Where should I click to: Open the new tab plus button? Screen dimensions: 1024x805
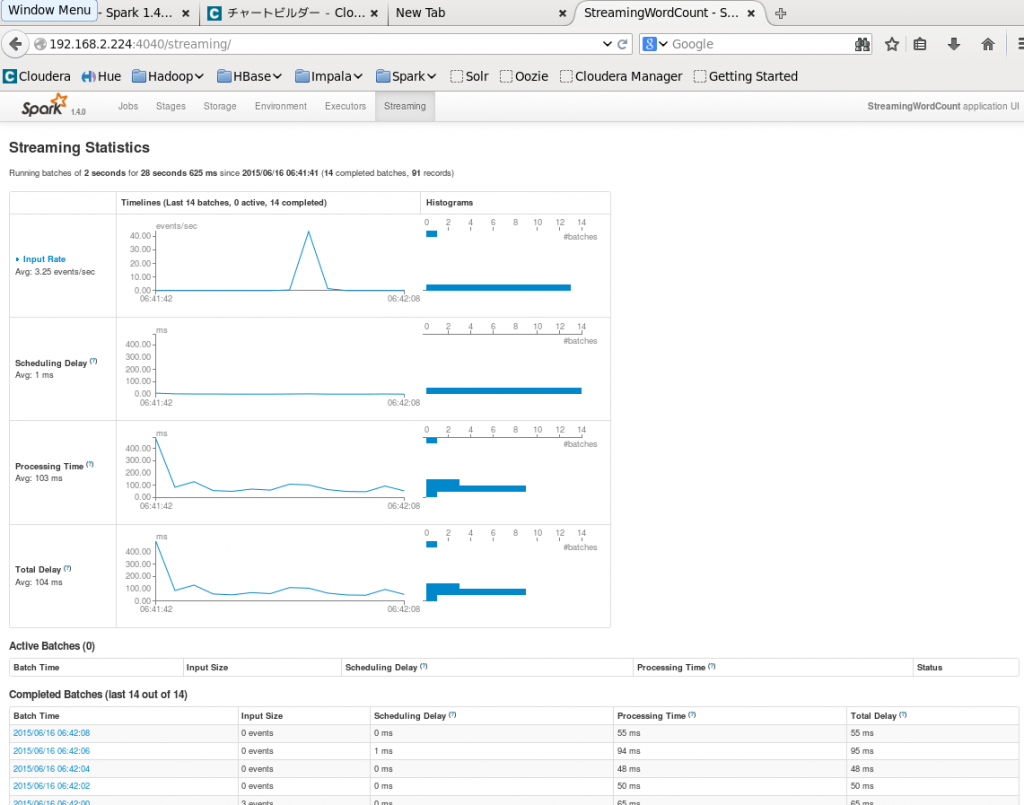click(780, 13)
